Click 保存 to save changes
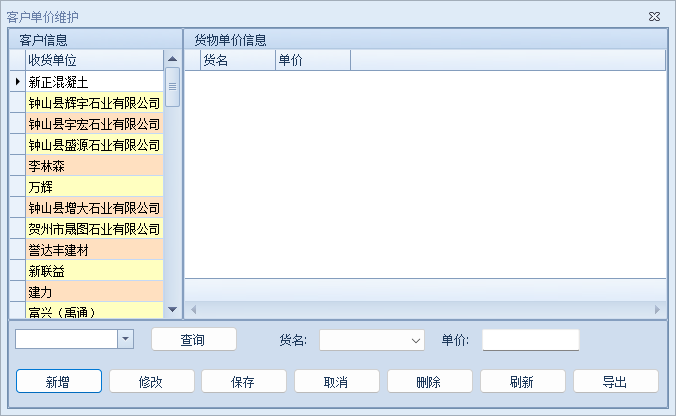Image resolution: width=676 pixels, height=416 pixels. coord(244,382)
